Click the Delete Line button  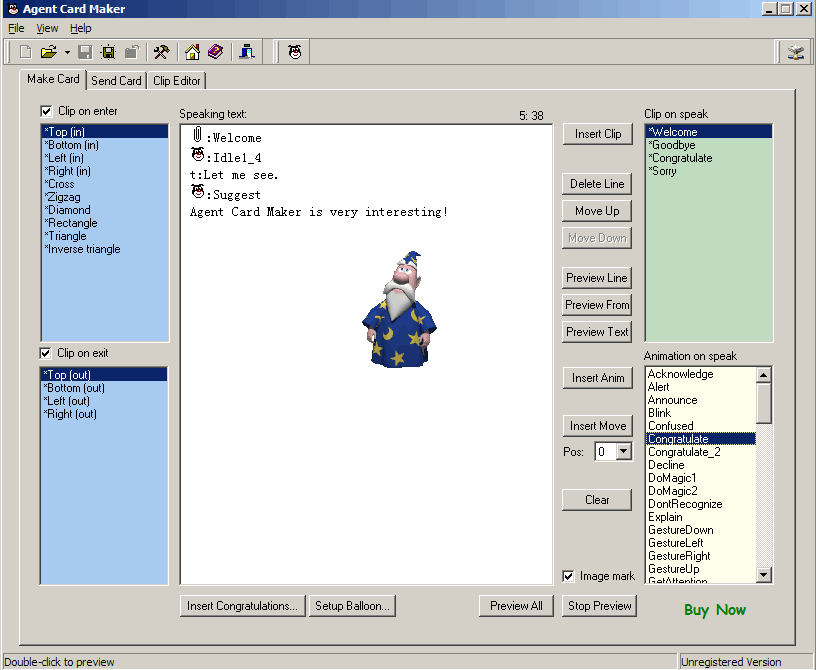[597, 184]
